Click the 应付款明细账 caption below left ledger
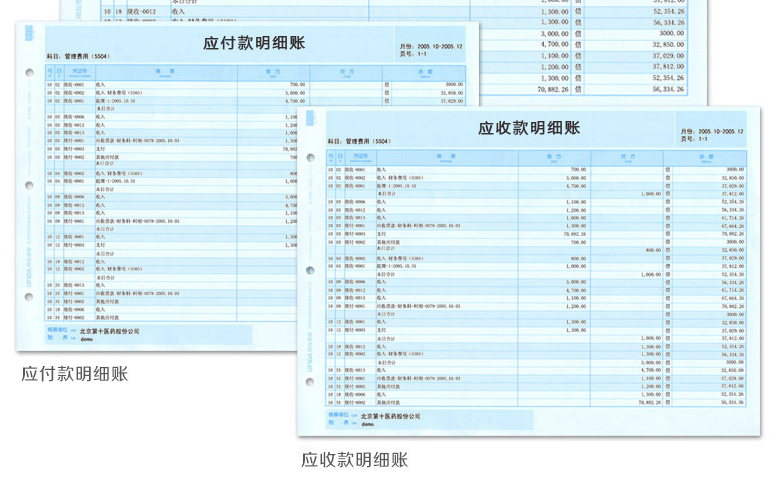 click(74, 374)
